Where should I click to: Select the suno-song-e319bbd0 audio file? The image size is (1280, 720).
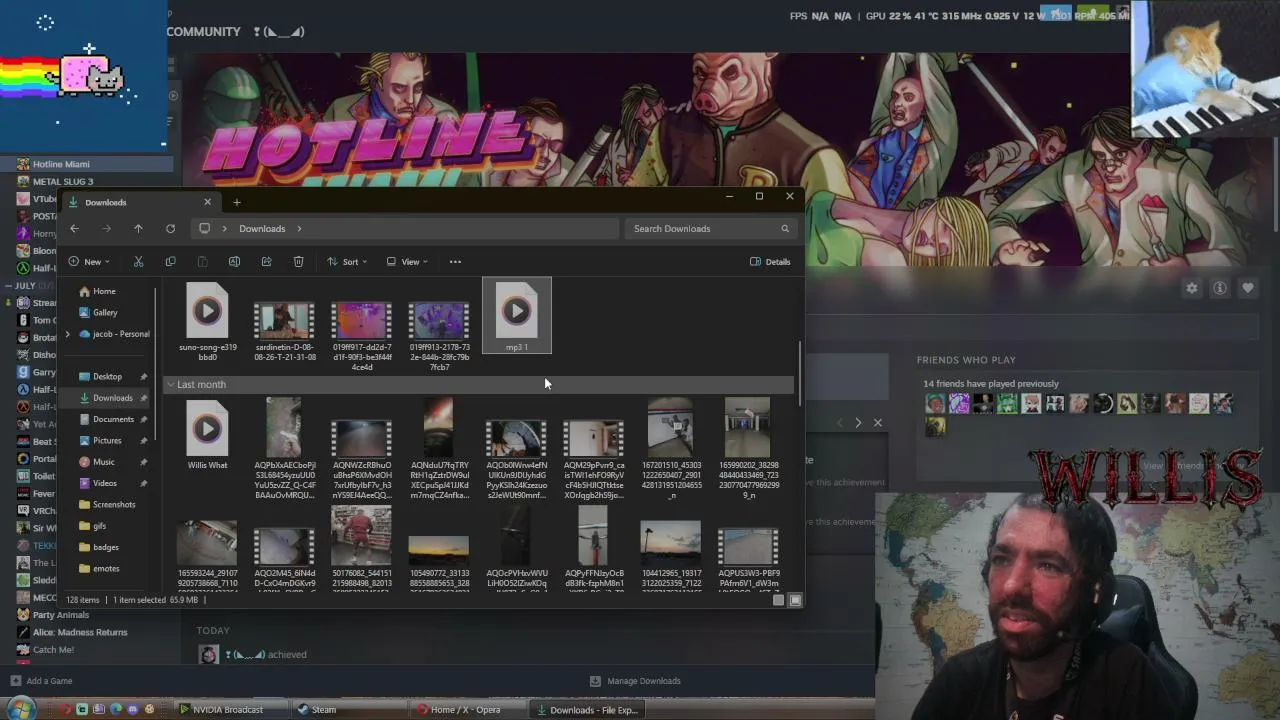[x=208, y=324]
